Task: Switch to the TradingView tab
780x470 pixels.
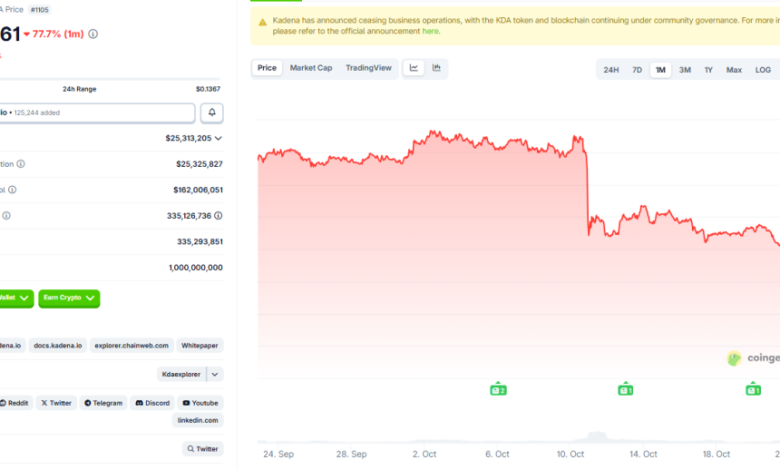Action: click(369, 68)
